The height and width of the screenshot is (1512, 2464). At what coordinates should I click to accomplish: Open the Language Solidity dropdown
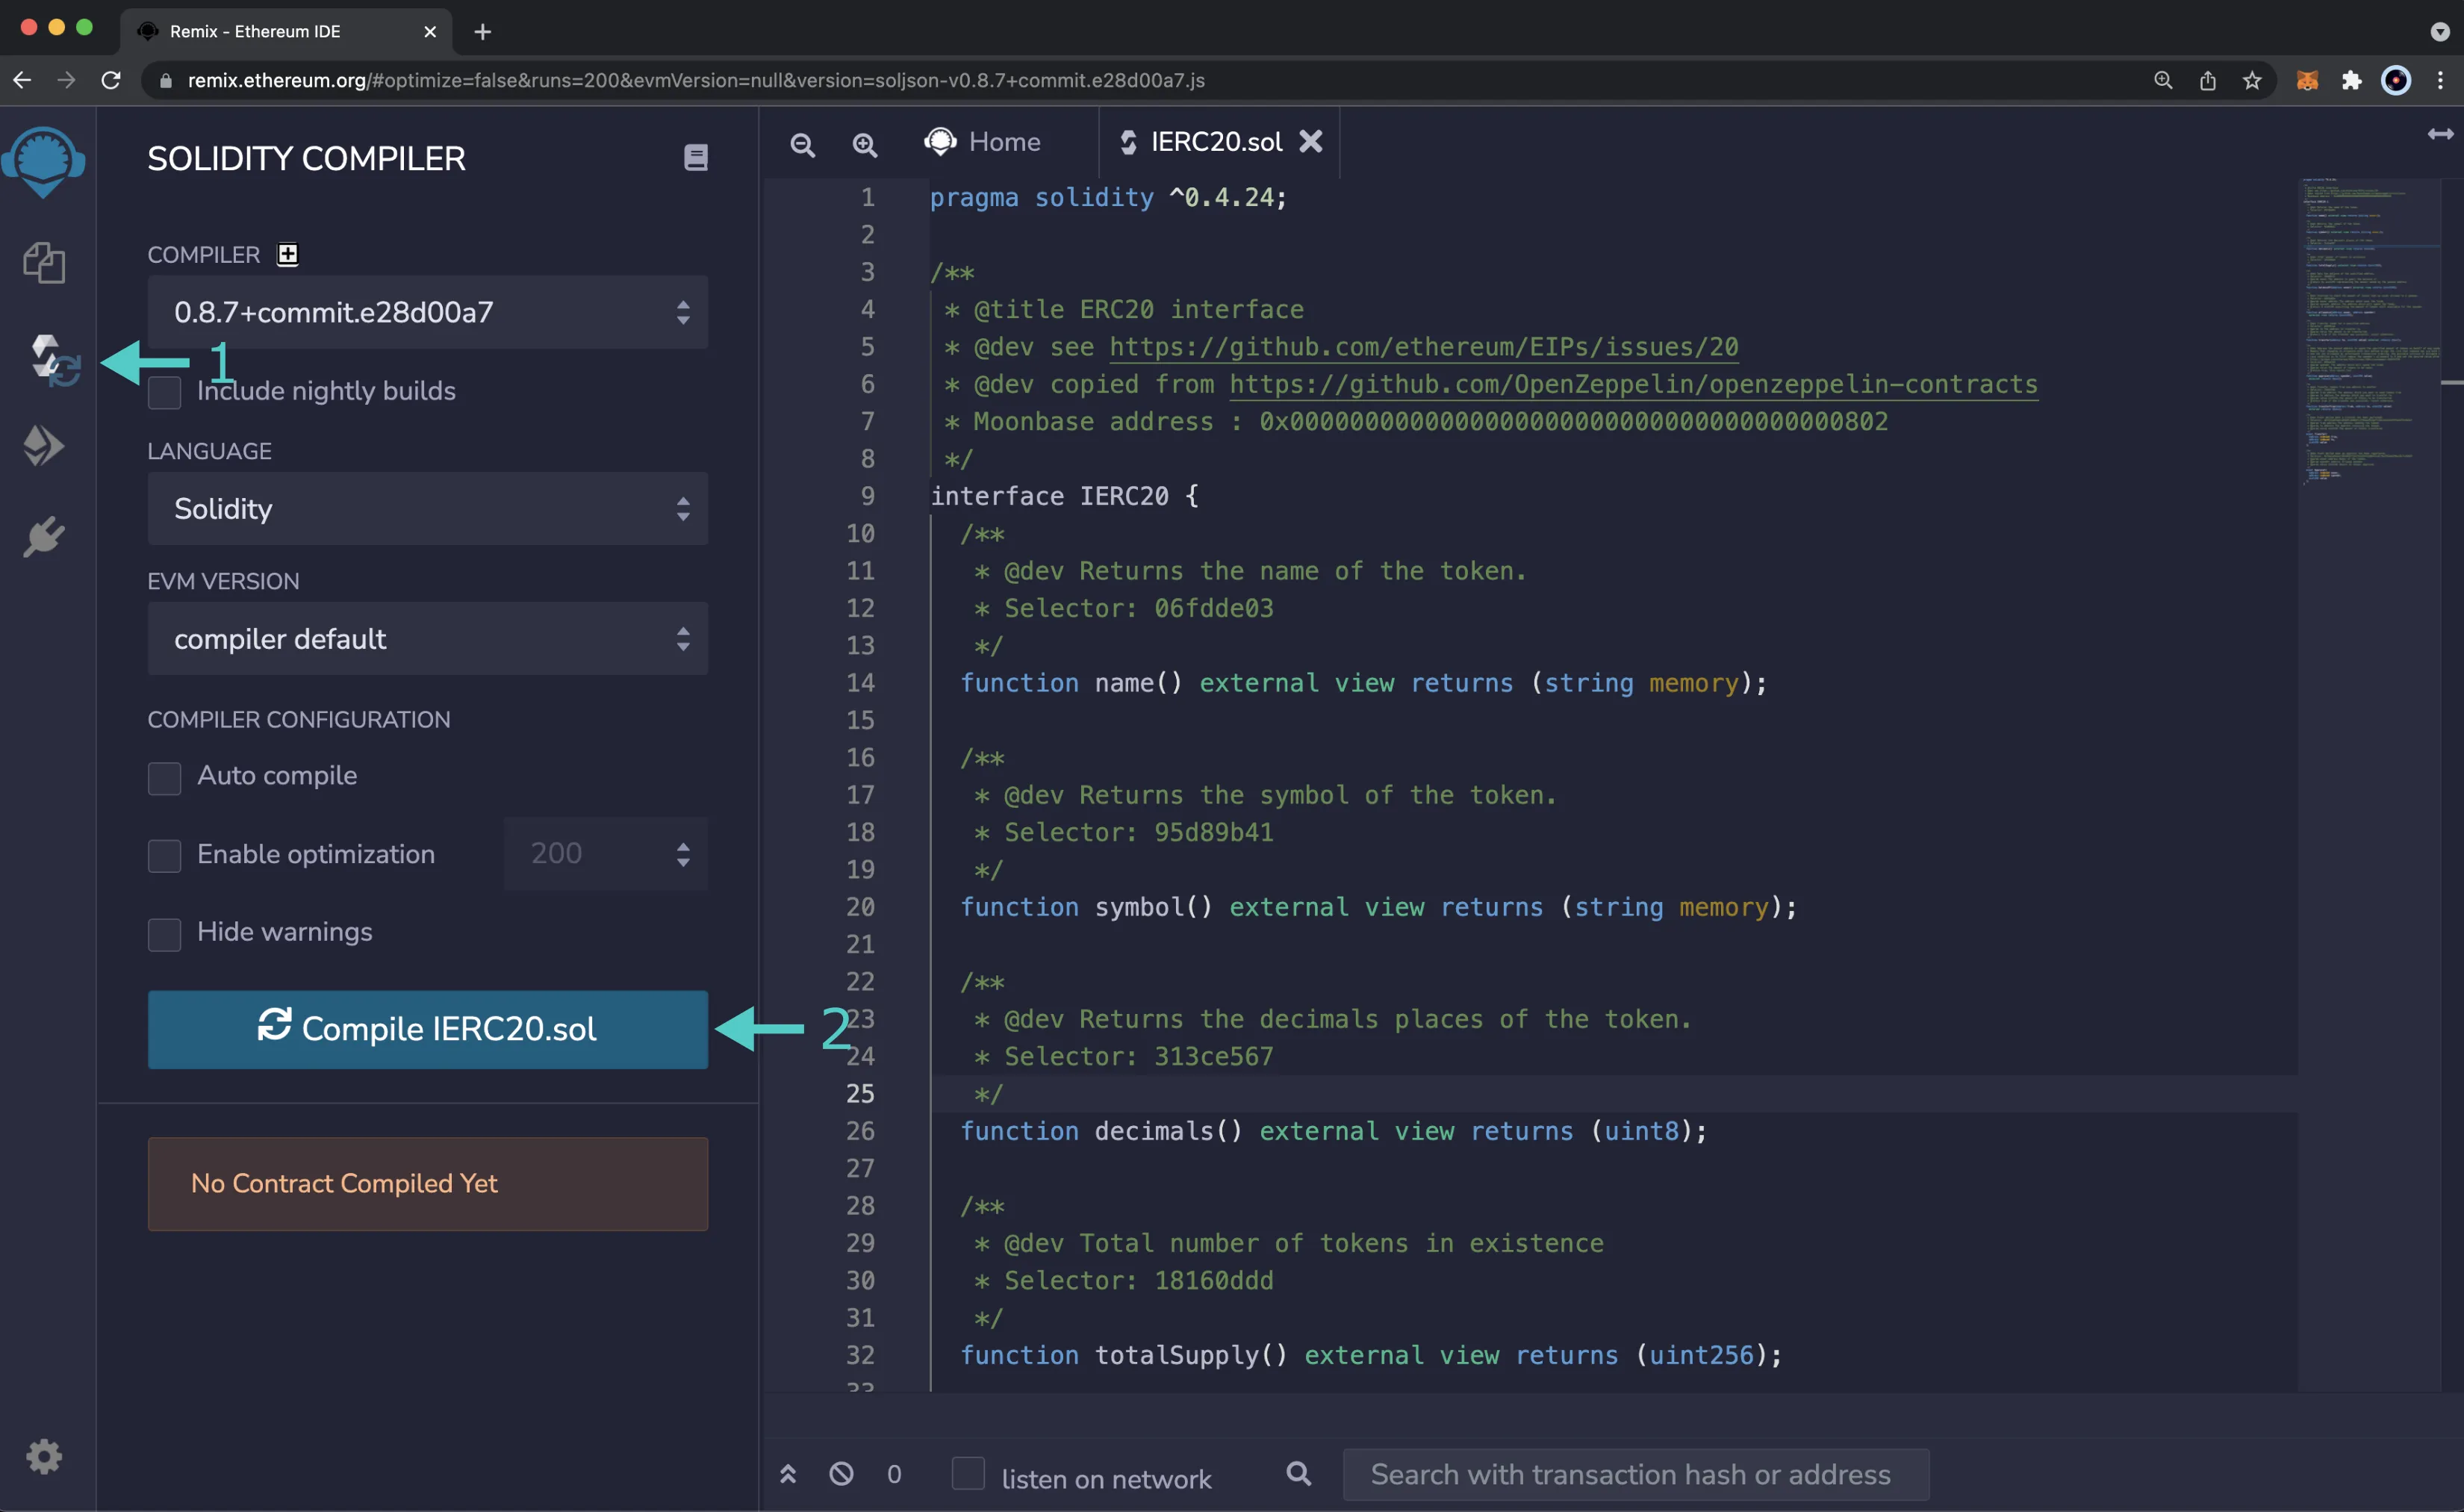point(428,508)
